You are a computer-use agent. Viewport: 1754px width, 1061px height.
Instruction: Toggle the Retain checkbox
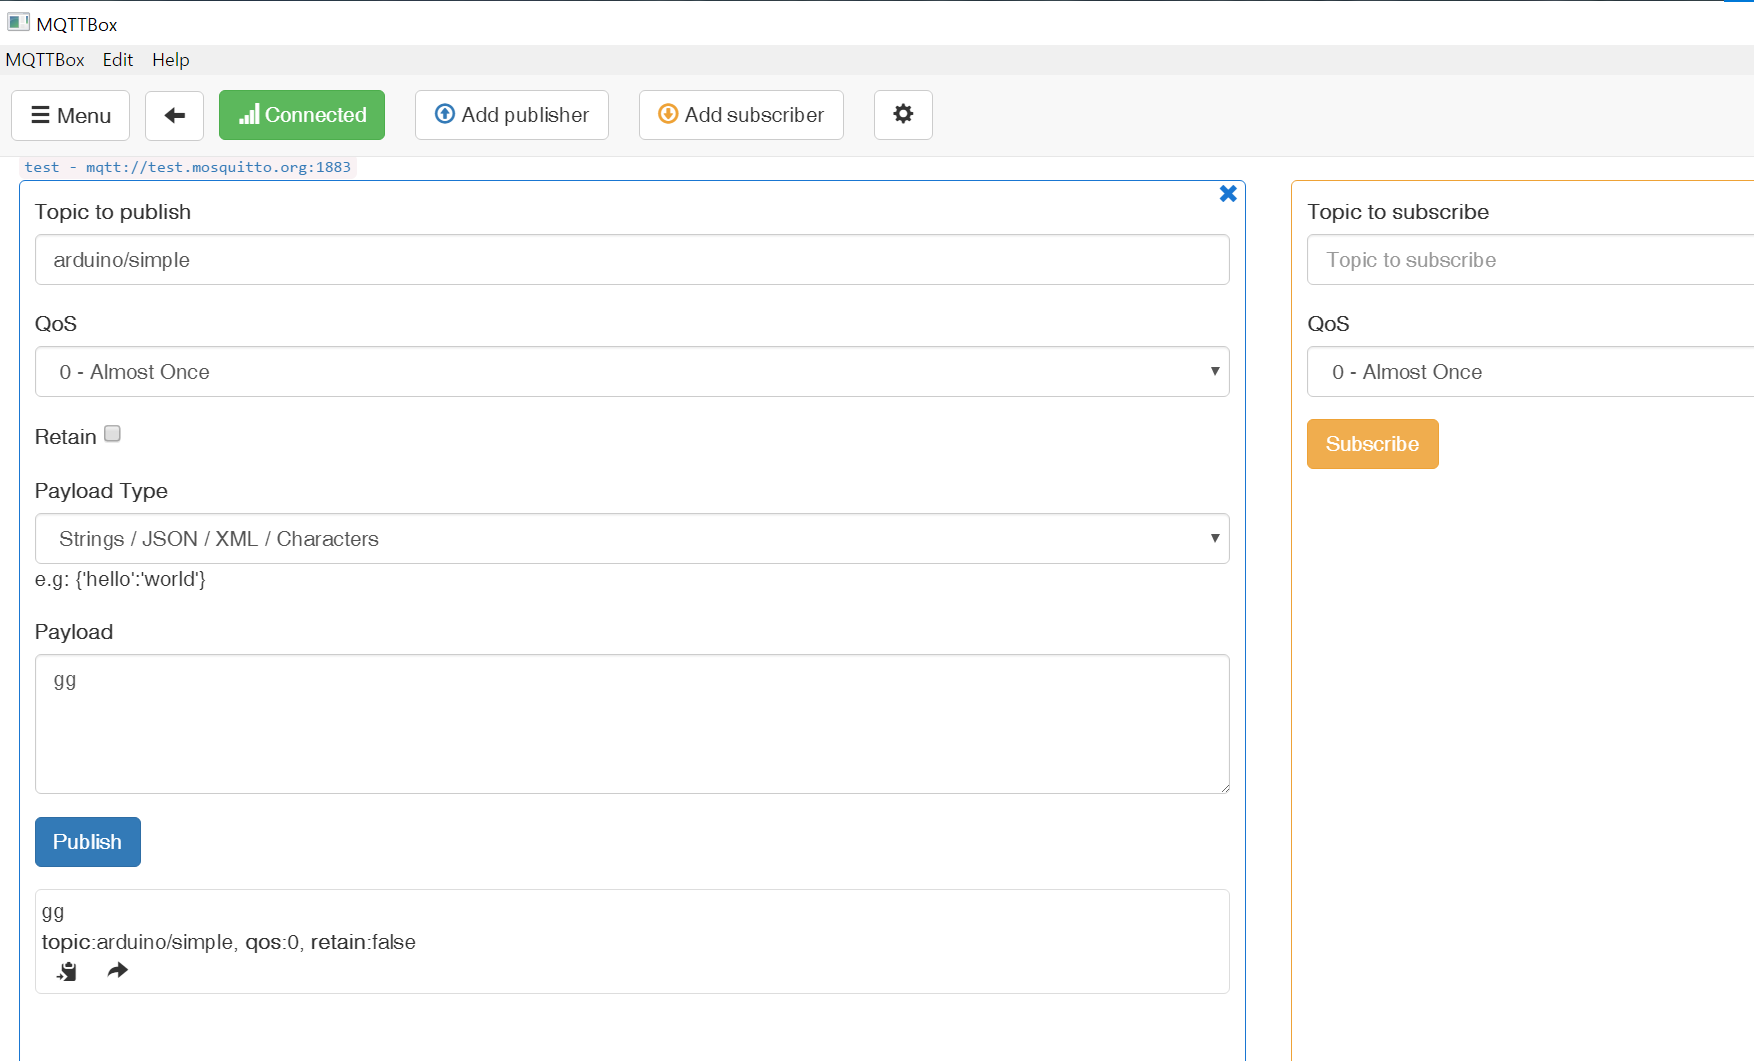pyautogui.click(x=113, y=434)
